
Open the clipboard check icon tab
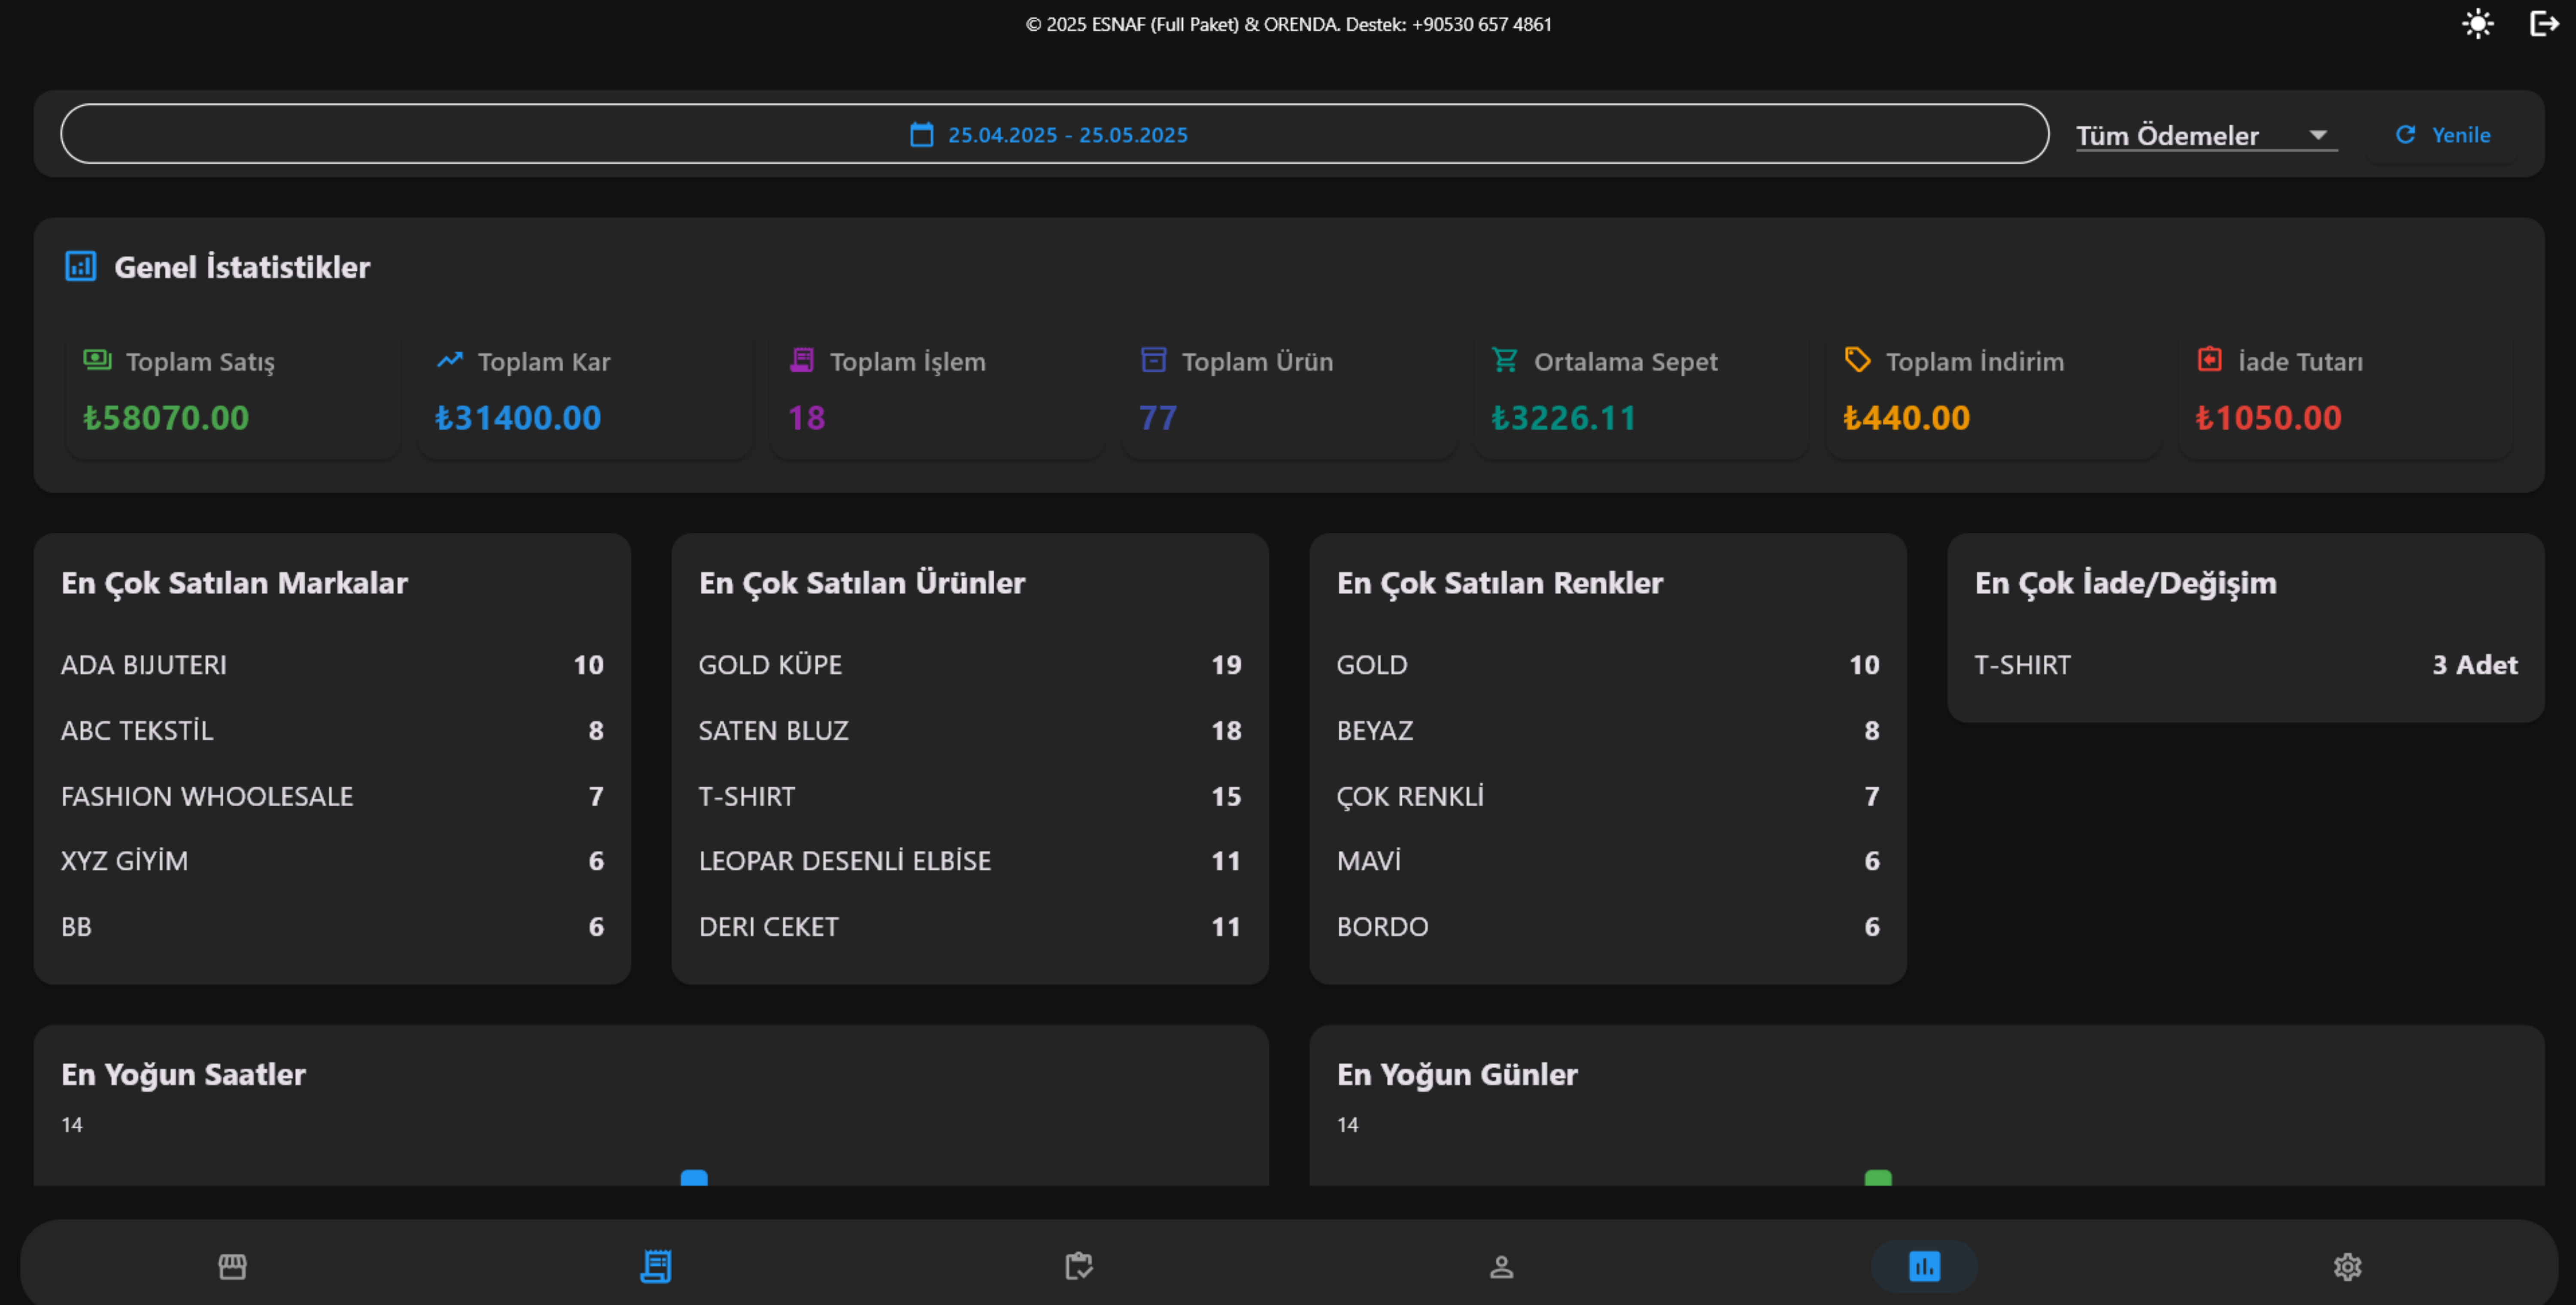(x=1079, y=1266)
